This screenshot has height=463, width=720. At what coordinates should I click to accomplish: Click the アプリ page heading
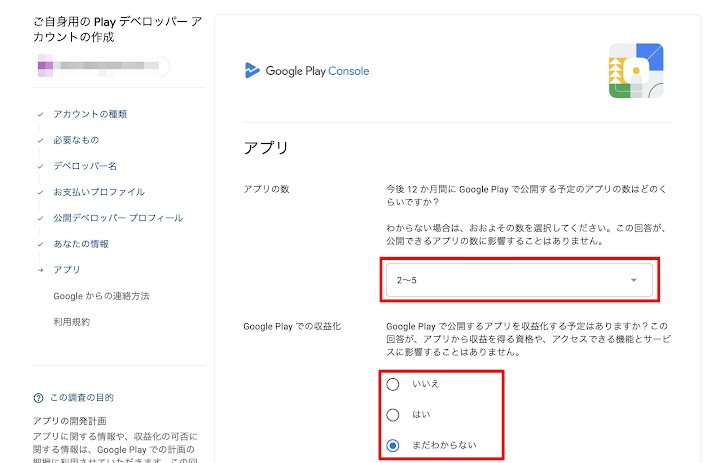click(x=266, y=148)
